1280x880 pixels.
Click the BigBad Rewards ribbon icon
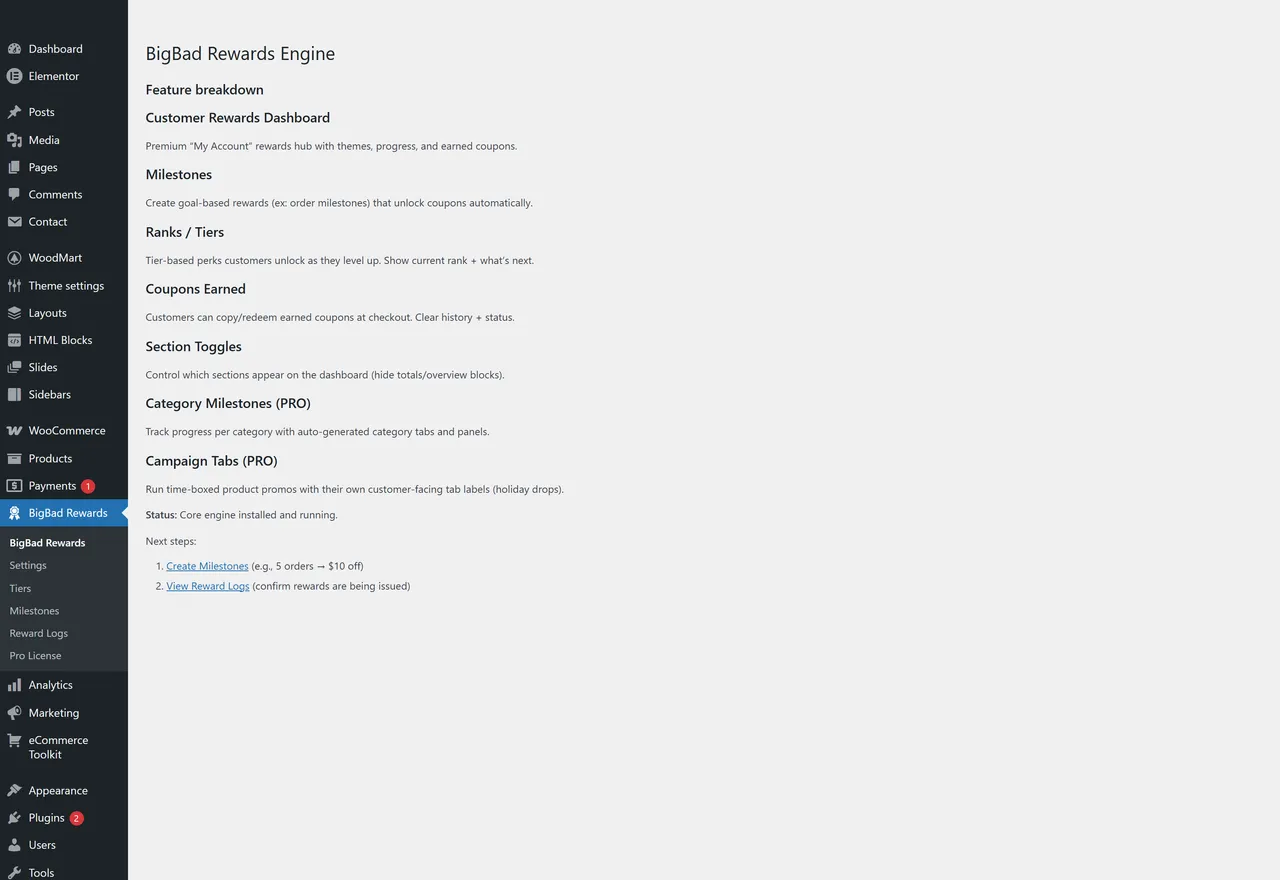click(14, 513)
